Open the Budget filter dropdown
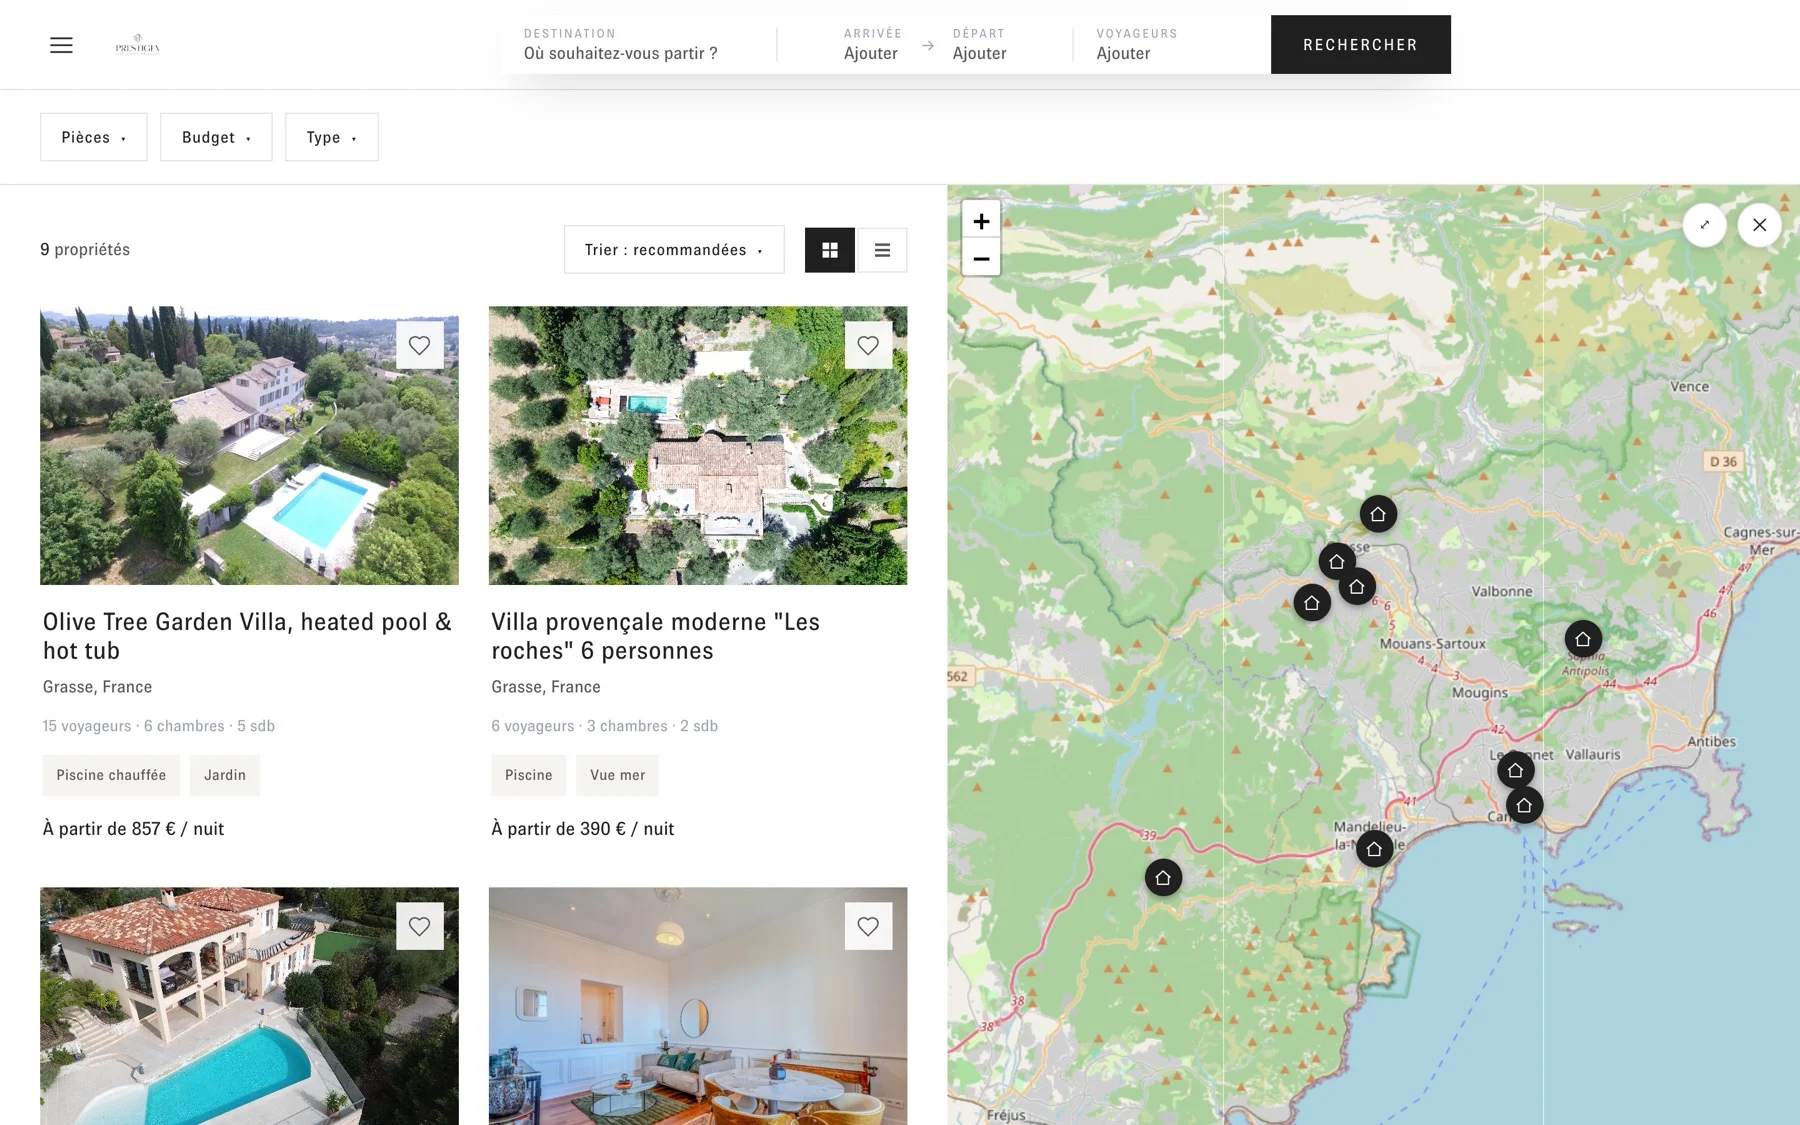 pyautogui.click(x=216, y=137)
